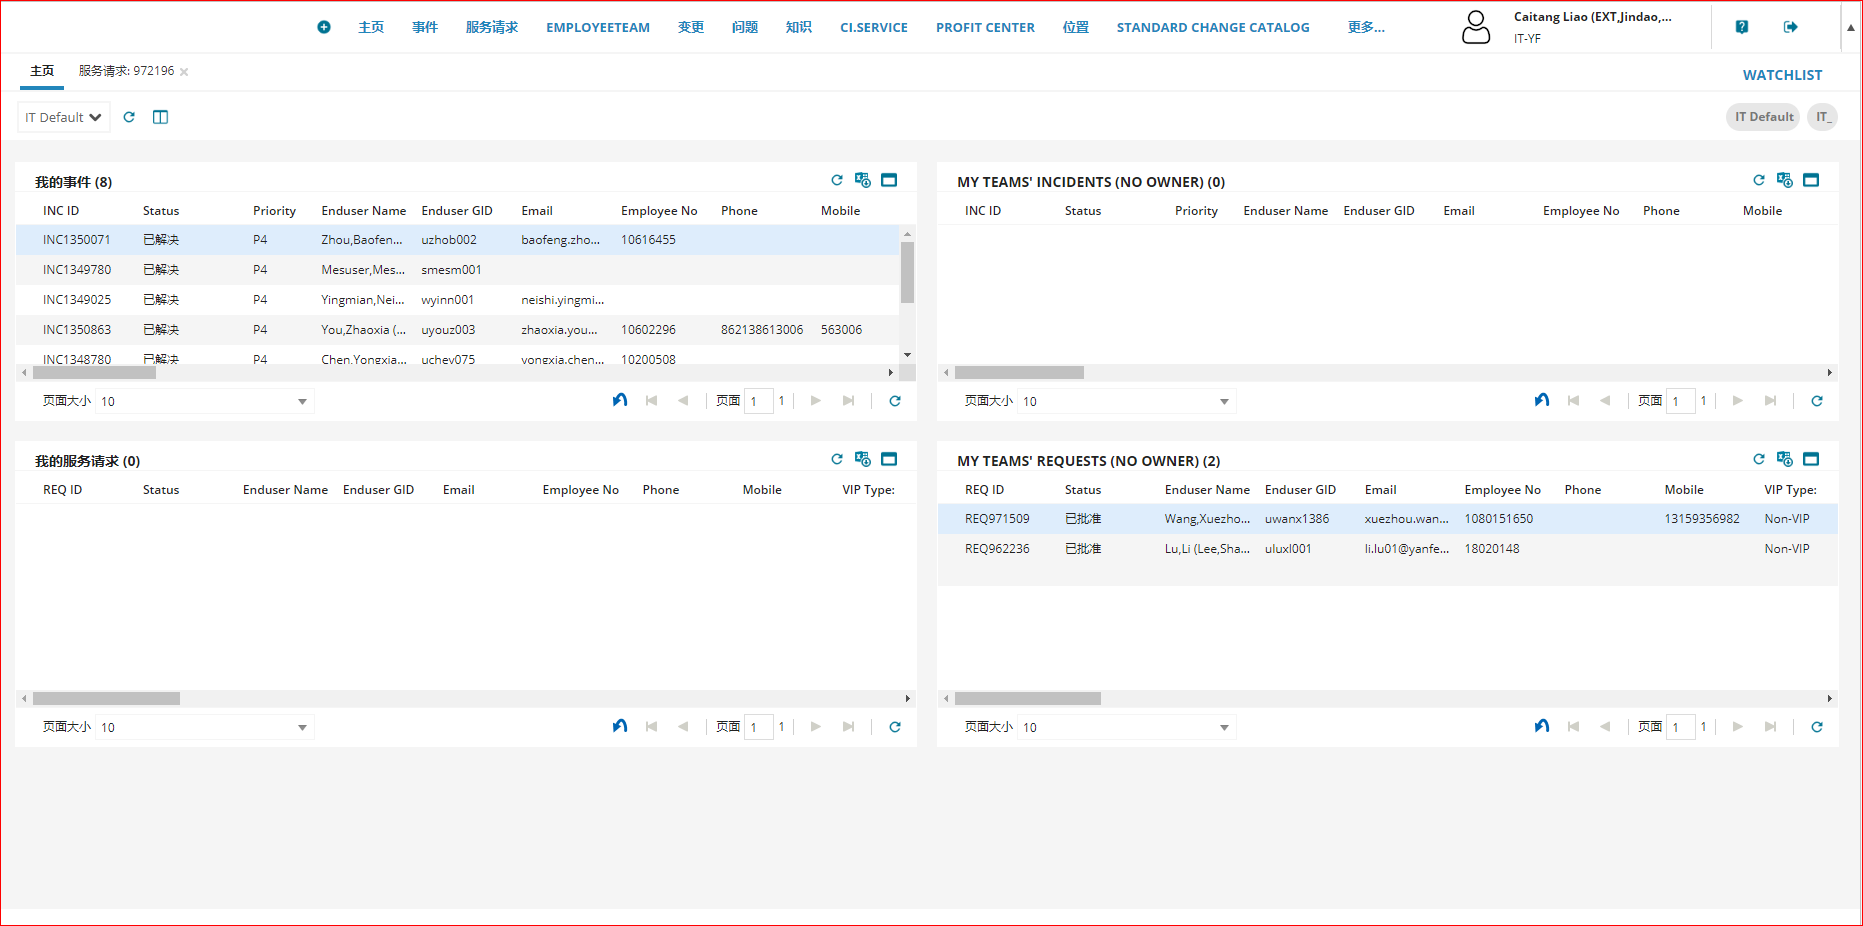Switch to the 服务请求: 972196 tab

[x=126, y=71]
